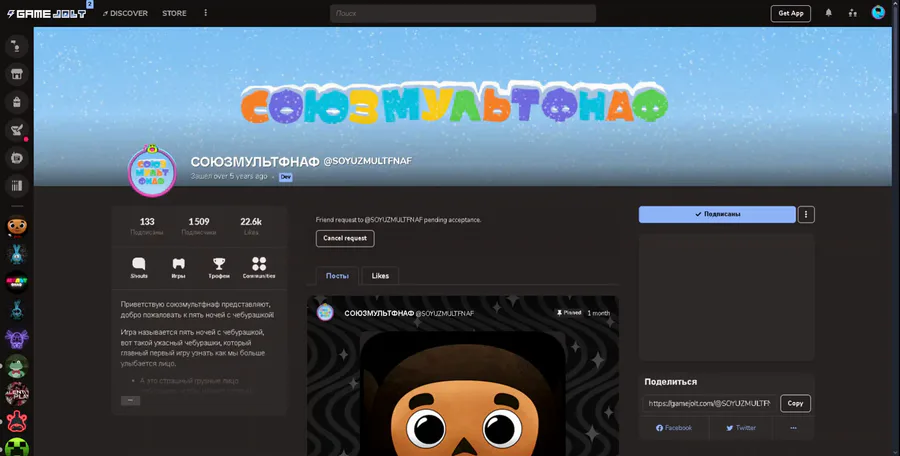Open the purple bear community in the sidebar
Image resolution: width=900 pixels, height=456 pixels.
click(17, 338)
